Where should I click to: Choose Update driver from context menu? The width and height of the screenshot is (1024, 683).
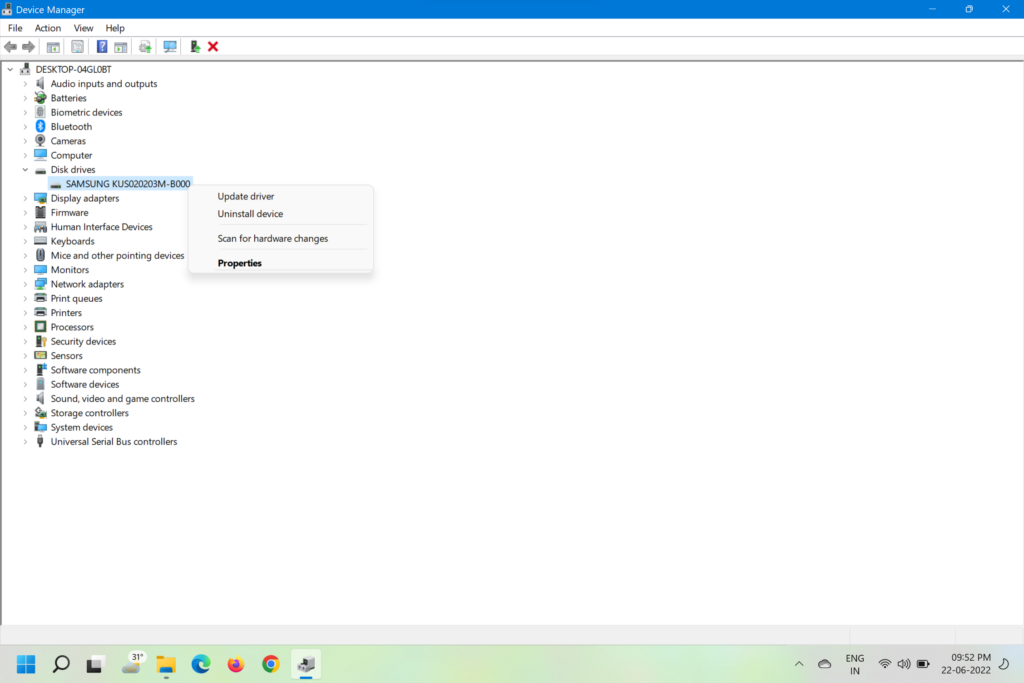(246, 197)
